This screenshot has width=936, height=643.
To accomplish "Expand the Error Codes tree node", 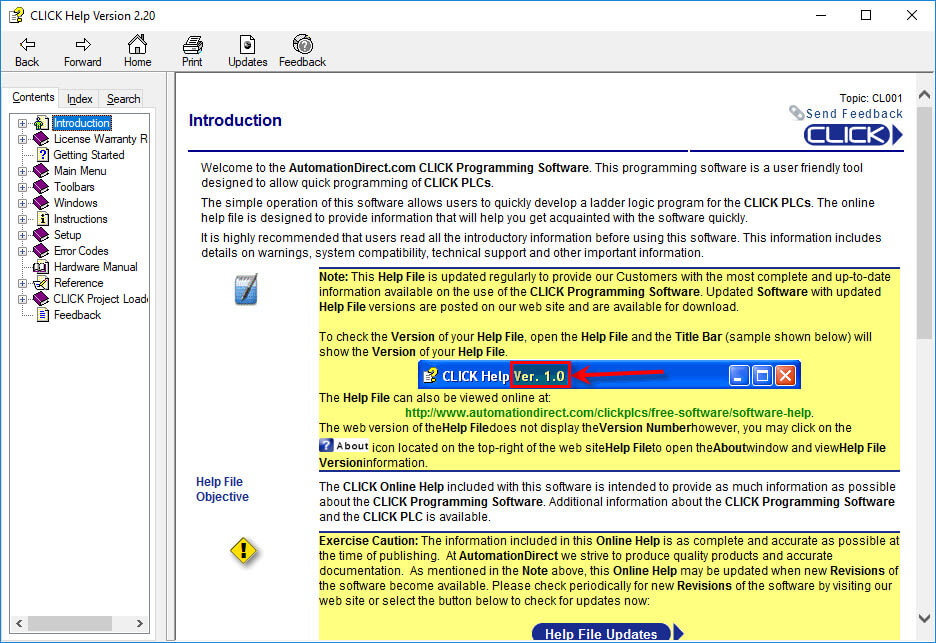I will 22,251.
